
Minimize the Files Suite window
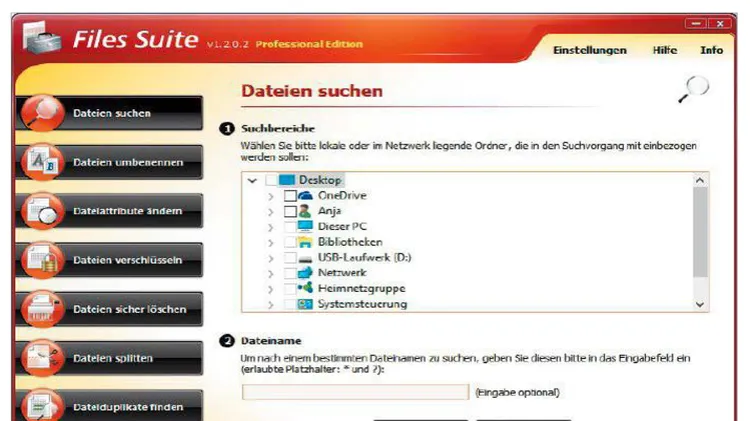pos(696,23)
